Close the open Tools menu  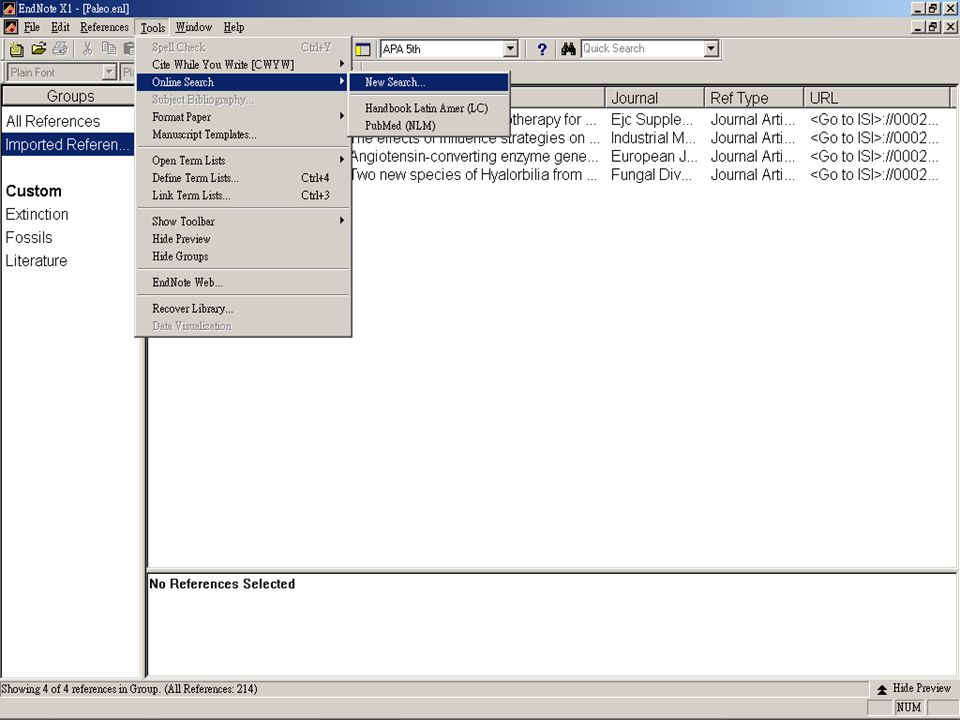point(152,28)
